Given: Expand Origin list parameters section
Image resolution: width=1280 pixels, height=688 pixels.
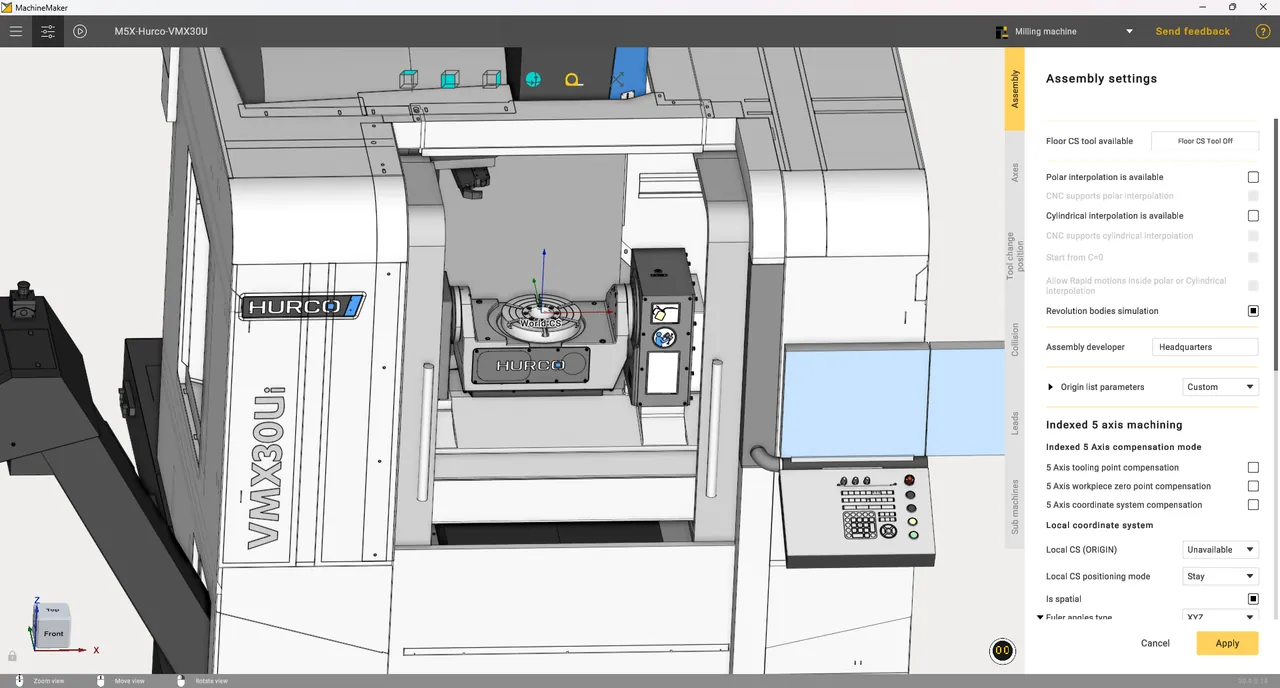Looking at the screenshot, I should pyautogui.click(x=1051, y=387).
